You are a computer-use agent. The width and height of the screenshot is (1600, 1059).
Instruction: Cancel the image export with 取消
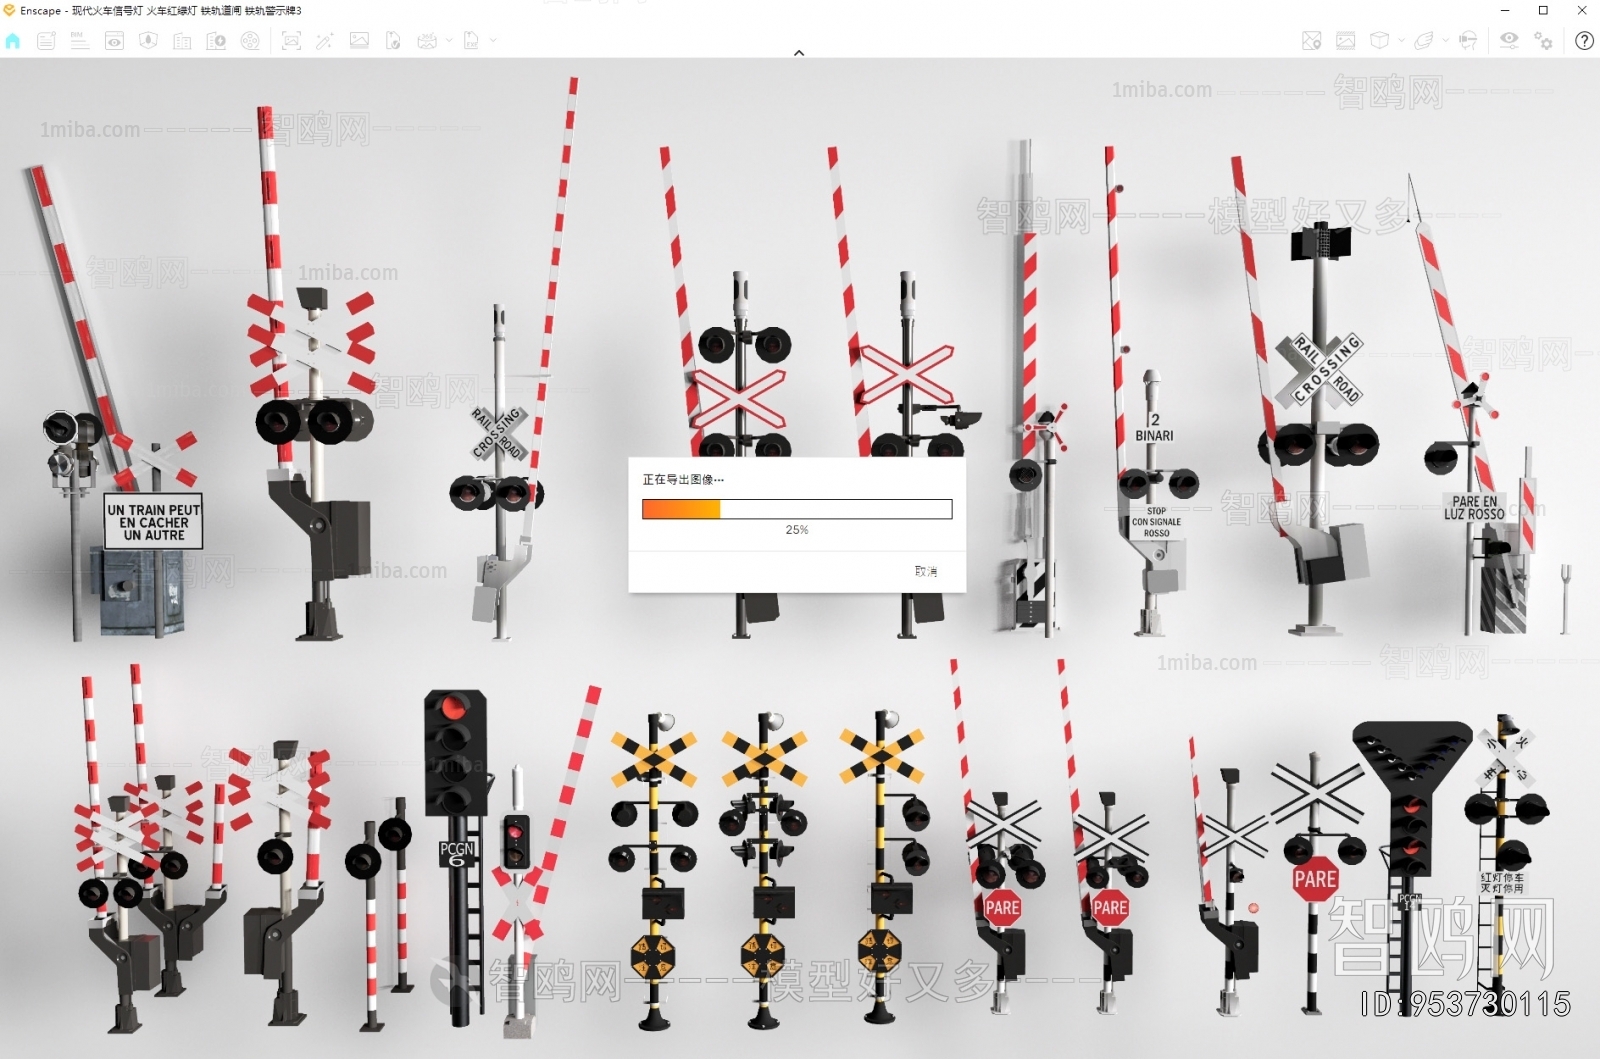[925, 571]
